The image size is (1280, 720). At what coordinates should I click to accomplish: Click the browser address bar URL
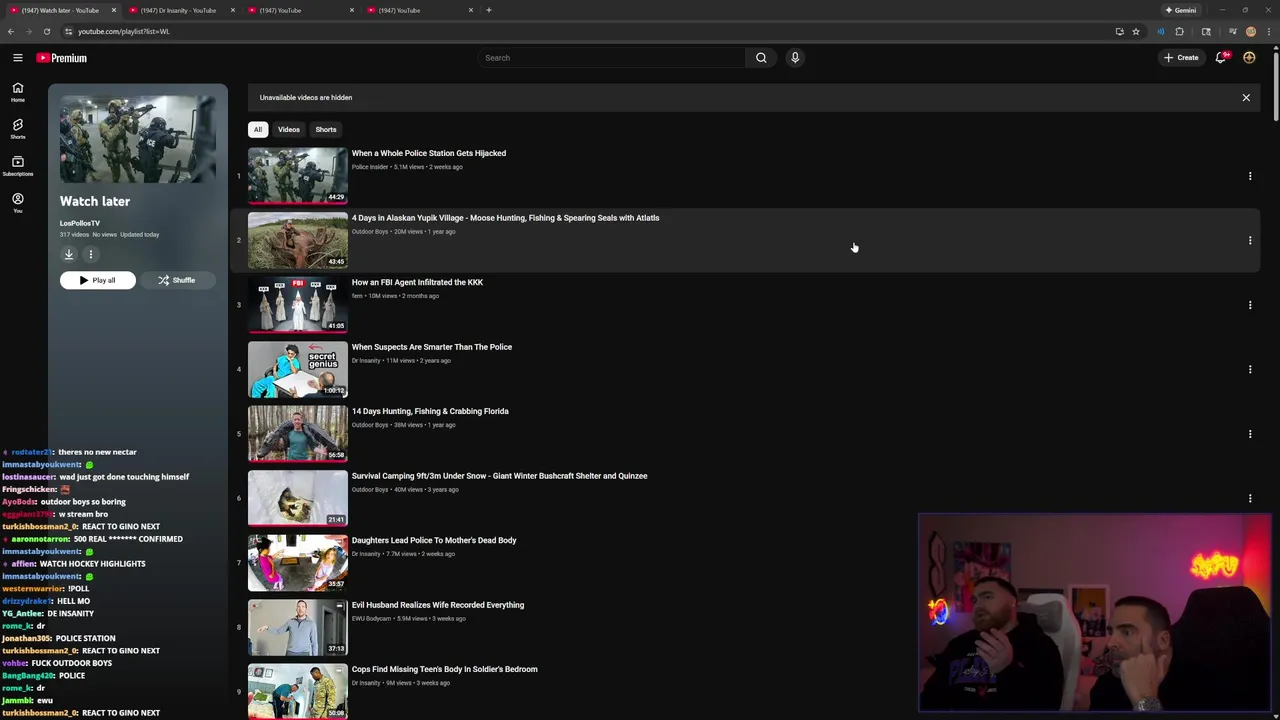pos(124,31)
